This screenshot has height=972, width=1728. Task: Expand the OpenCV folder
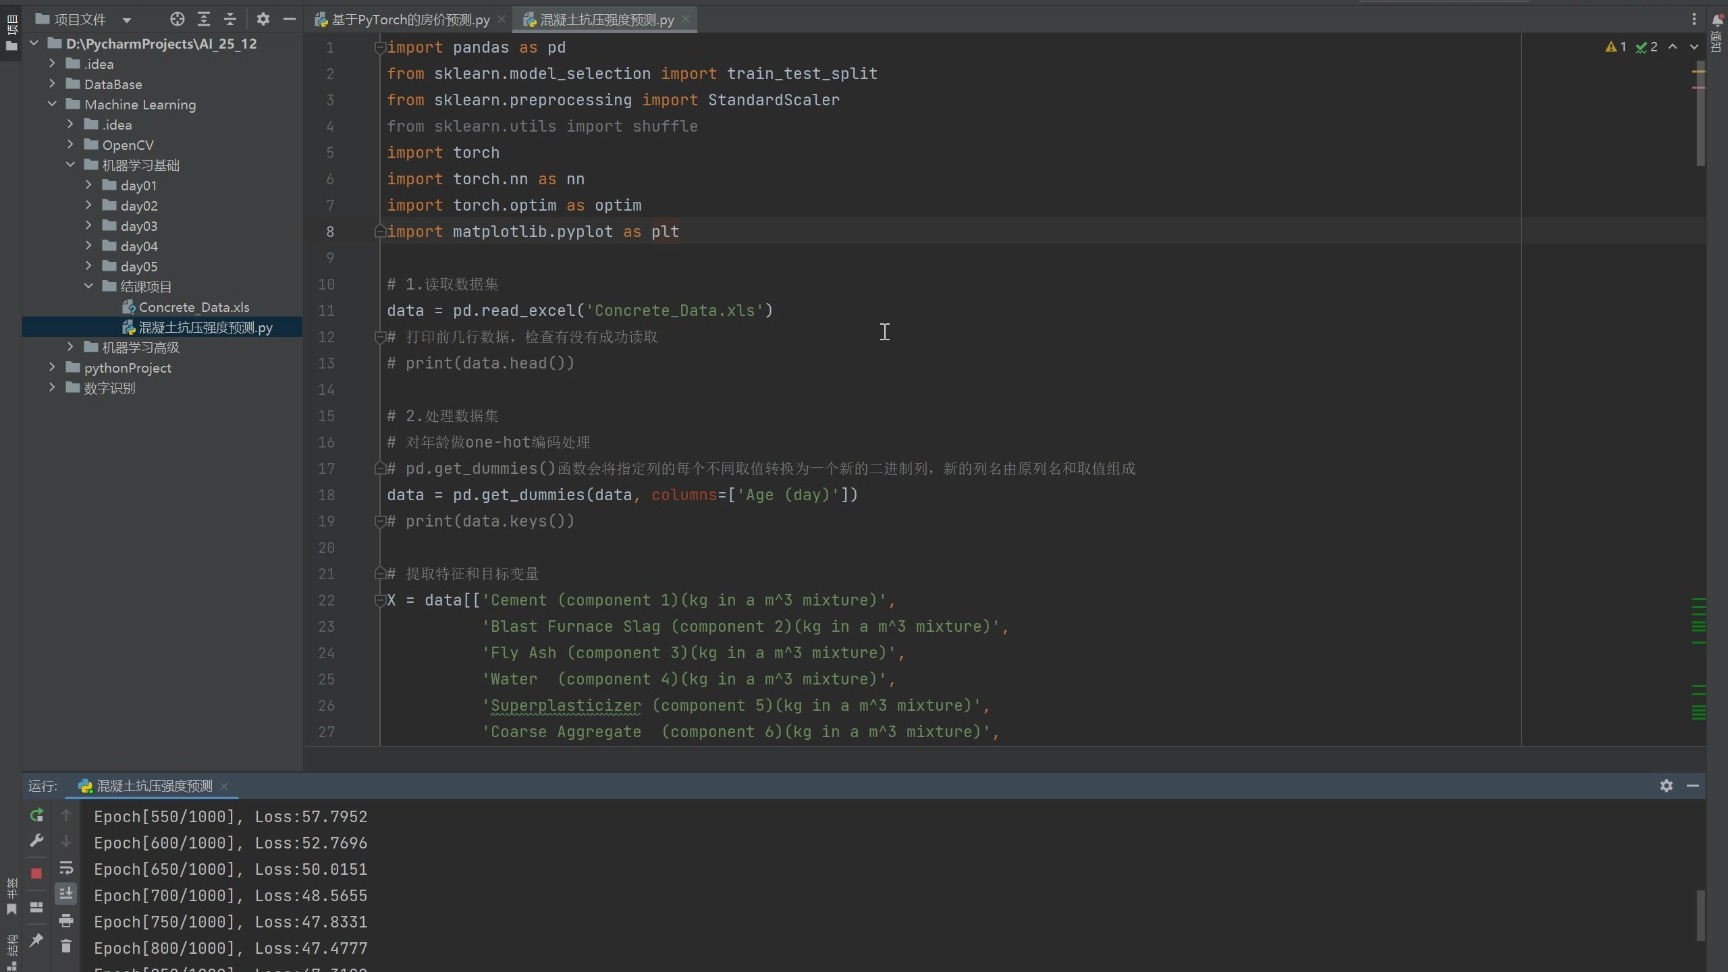(x=70, y=145)
